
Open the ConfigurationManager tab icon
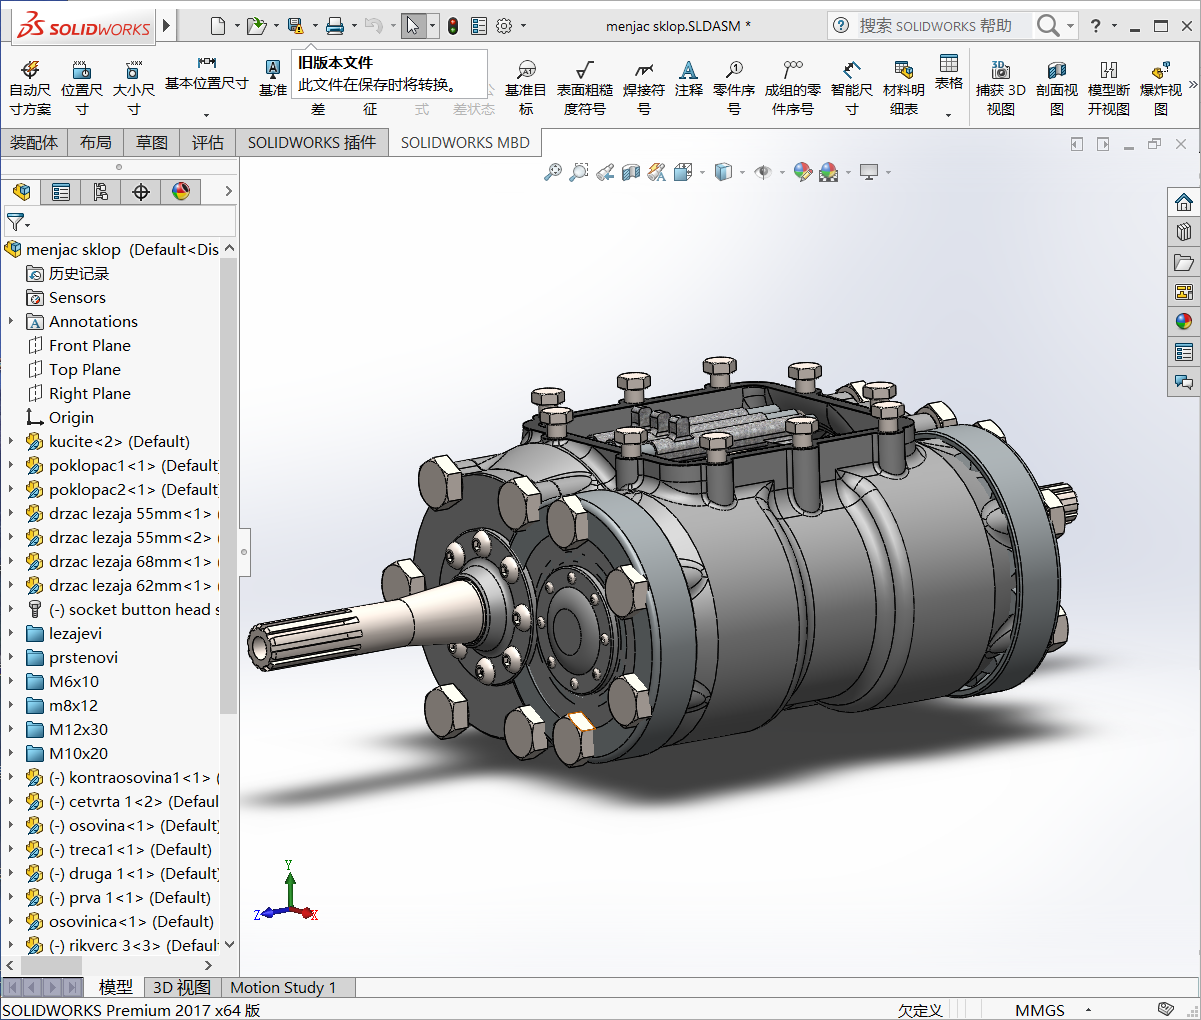pos(101,192)
